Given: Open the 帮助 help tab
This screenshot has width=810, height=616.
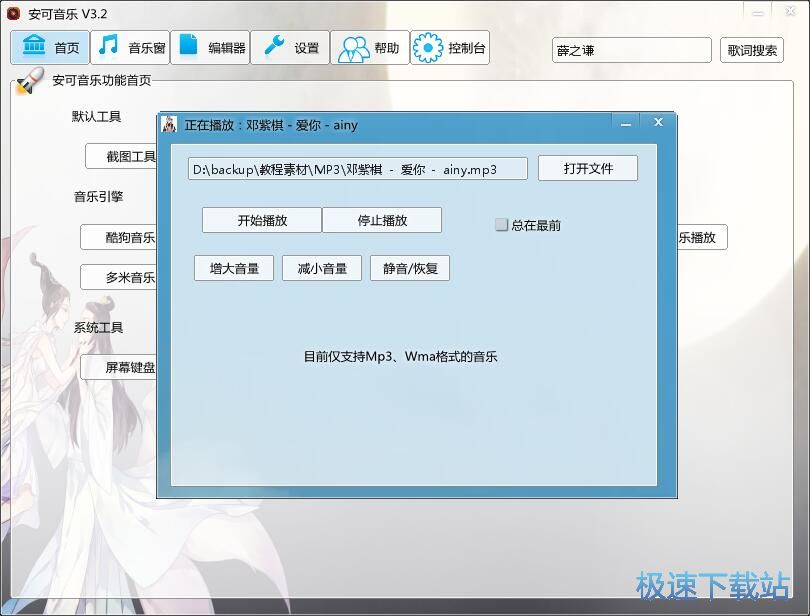Looking at the screenshot, I should pos(370,48).
